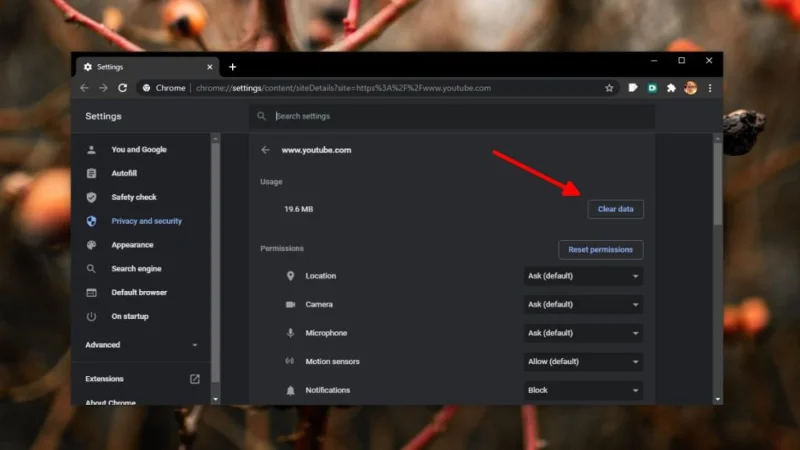Viewport: 800px width, 450px height.
Task: Open Autofill settings section
Action: coord(124,173)
